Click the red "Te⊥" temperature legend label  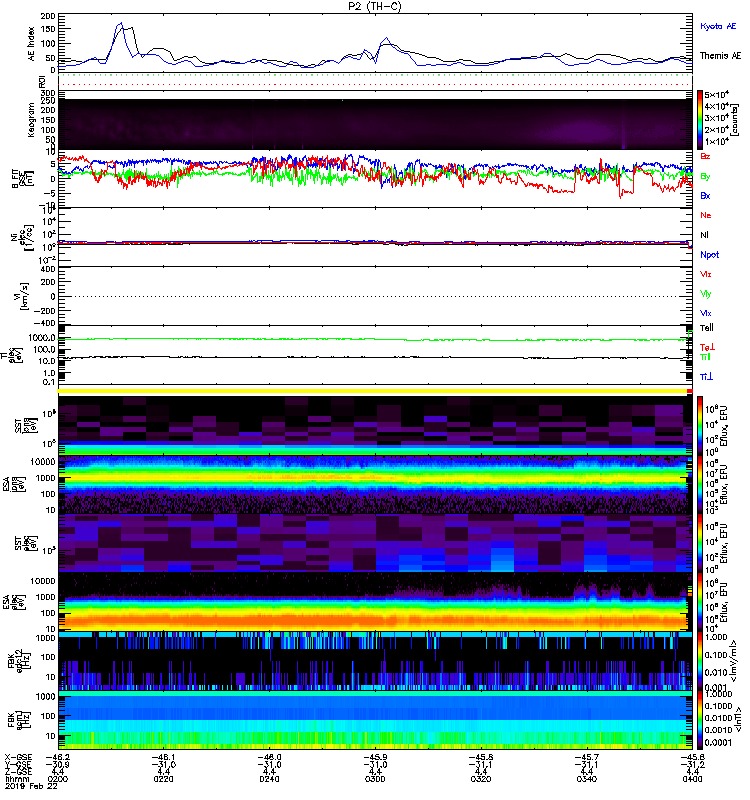tap(707, 347)
